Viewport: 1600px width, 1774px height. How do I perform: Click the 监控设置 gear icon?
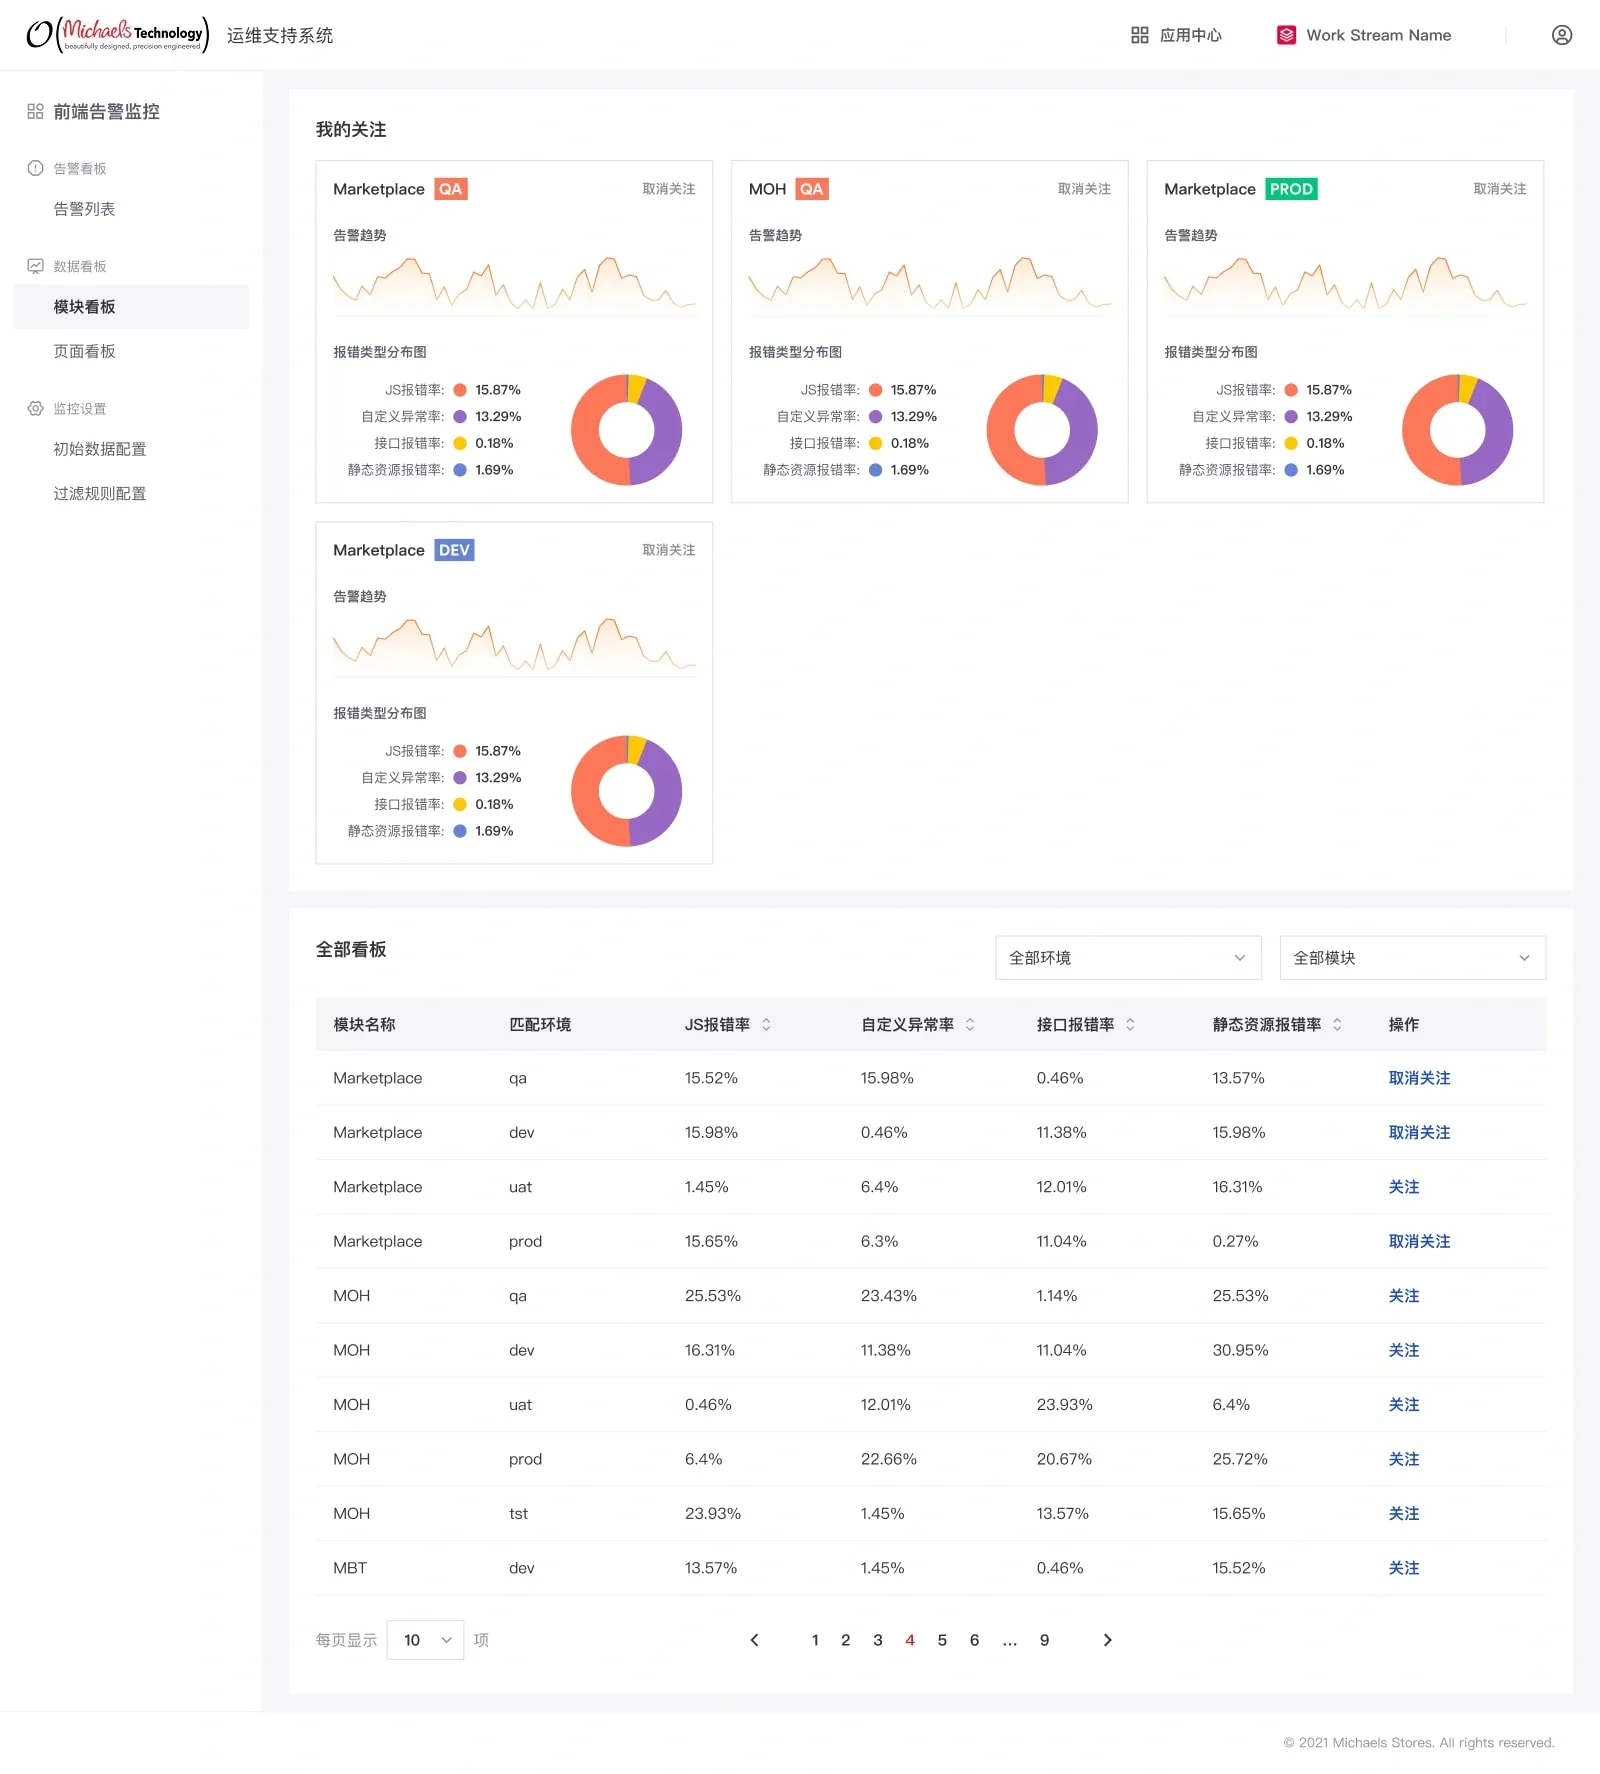pos(35,408)
